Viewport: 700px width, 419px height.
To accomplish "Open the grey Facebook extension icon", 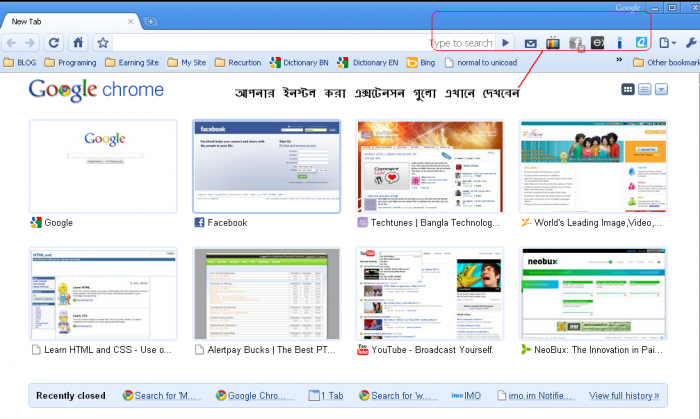I will coord(576,43).
